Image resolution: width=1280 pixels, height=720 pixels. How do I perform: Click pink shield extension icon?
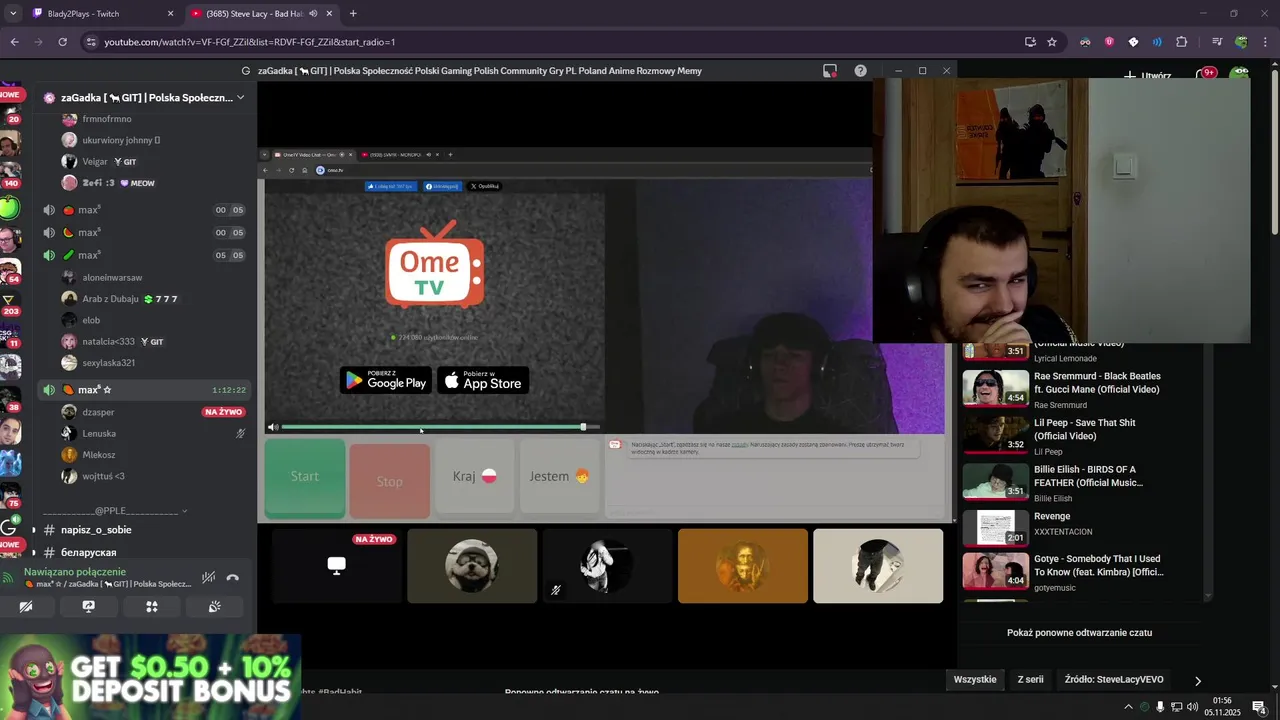click(x=1109, y=42)
